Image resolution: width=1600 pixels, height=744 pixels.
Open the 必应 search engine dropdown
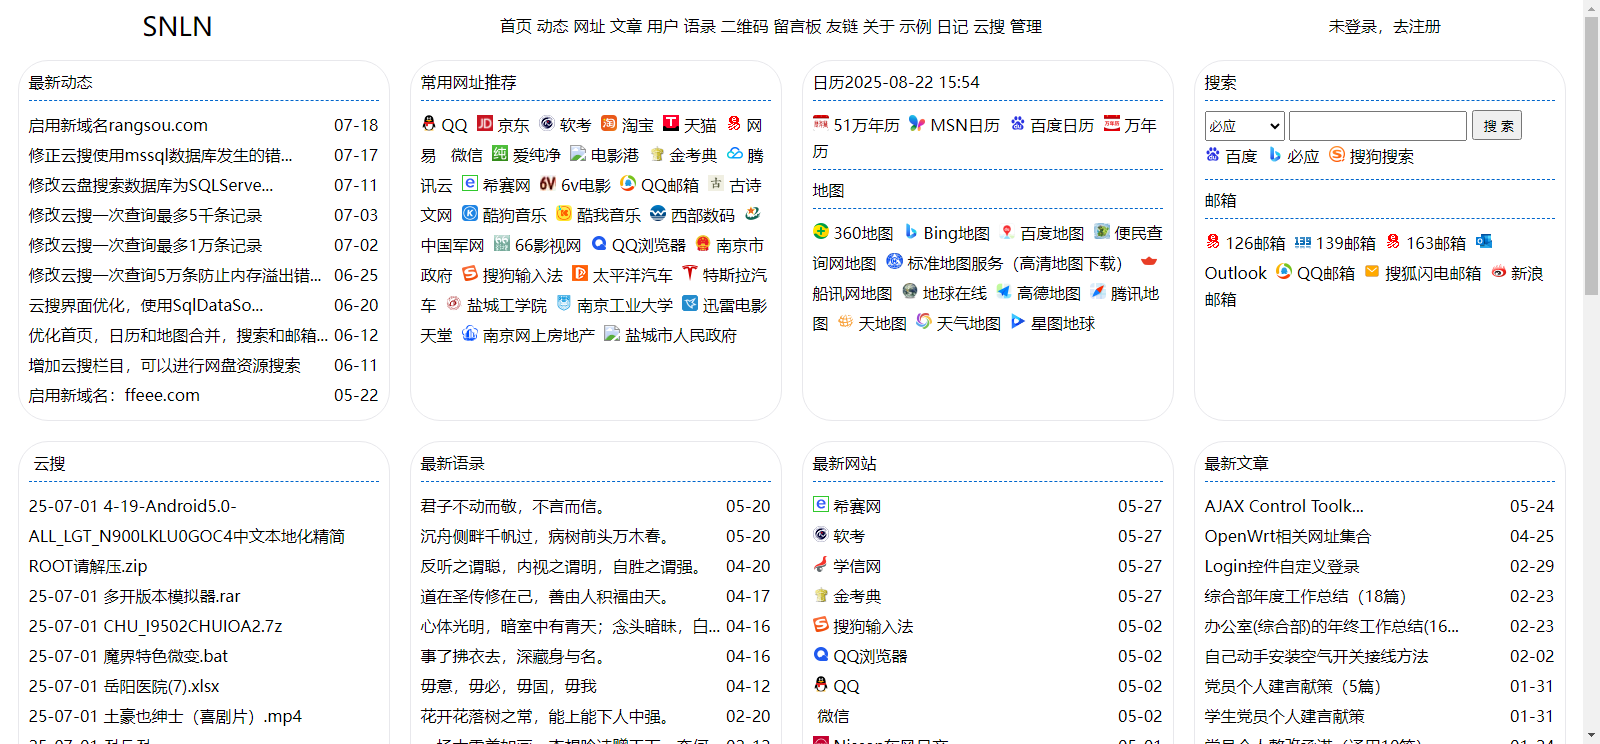tap(1244, 126)
